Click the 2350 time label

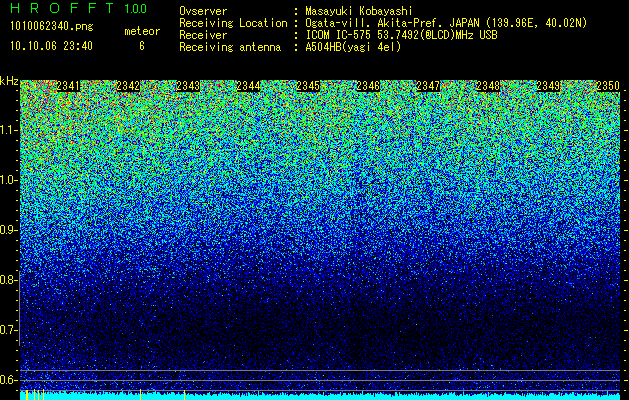[608, 86]
